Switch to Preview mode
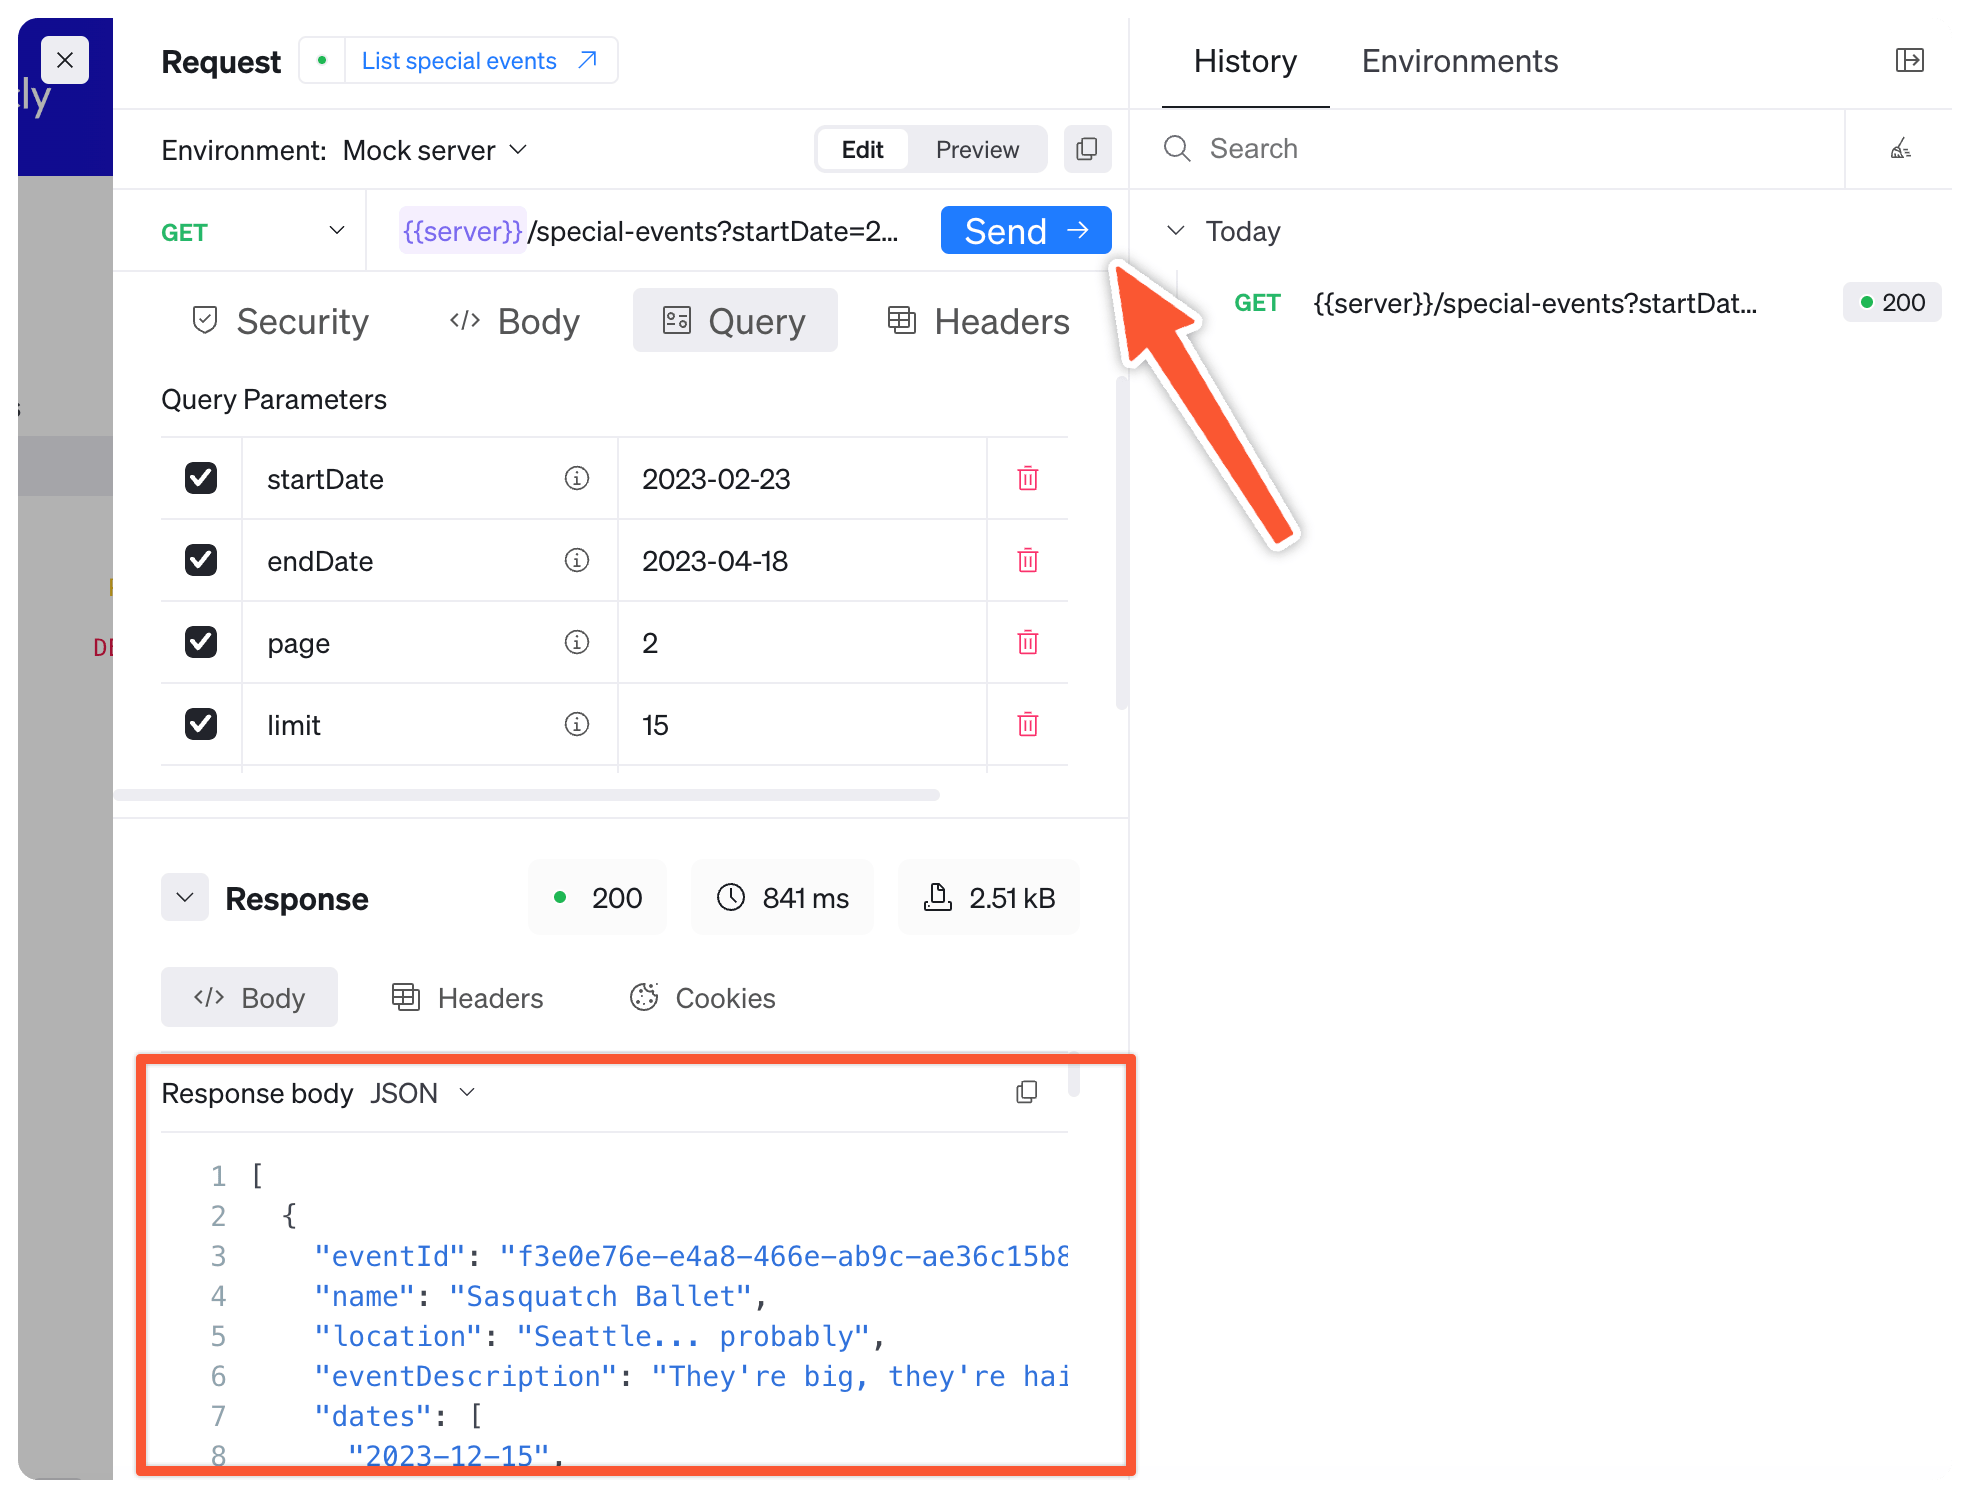This screenshot has height=1498, width=1970. pos(977,150)
